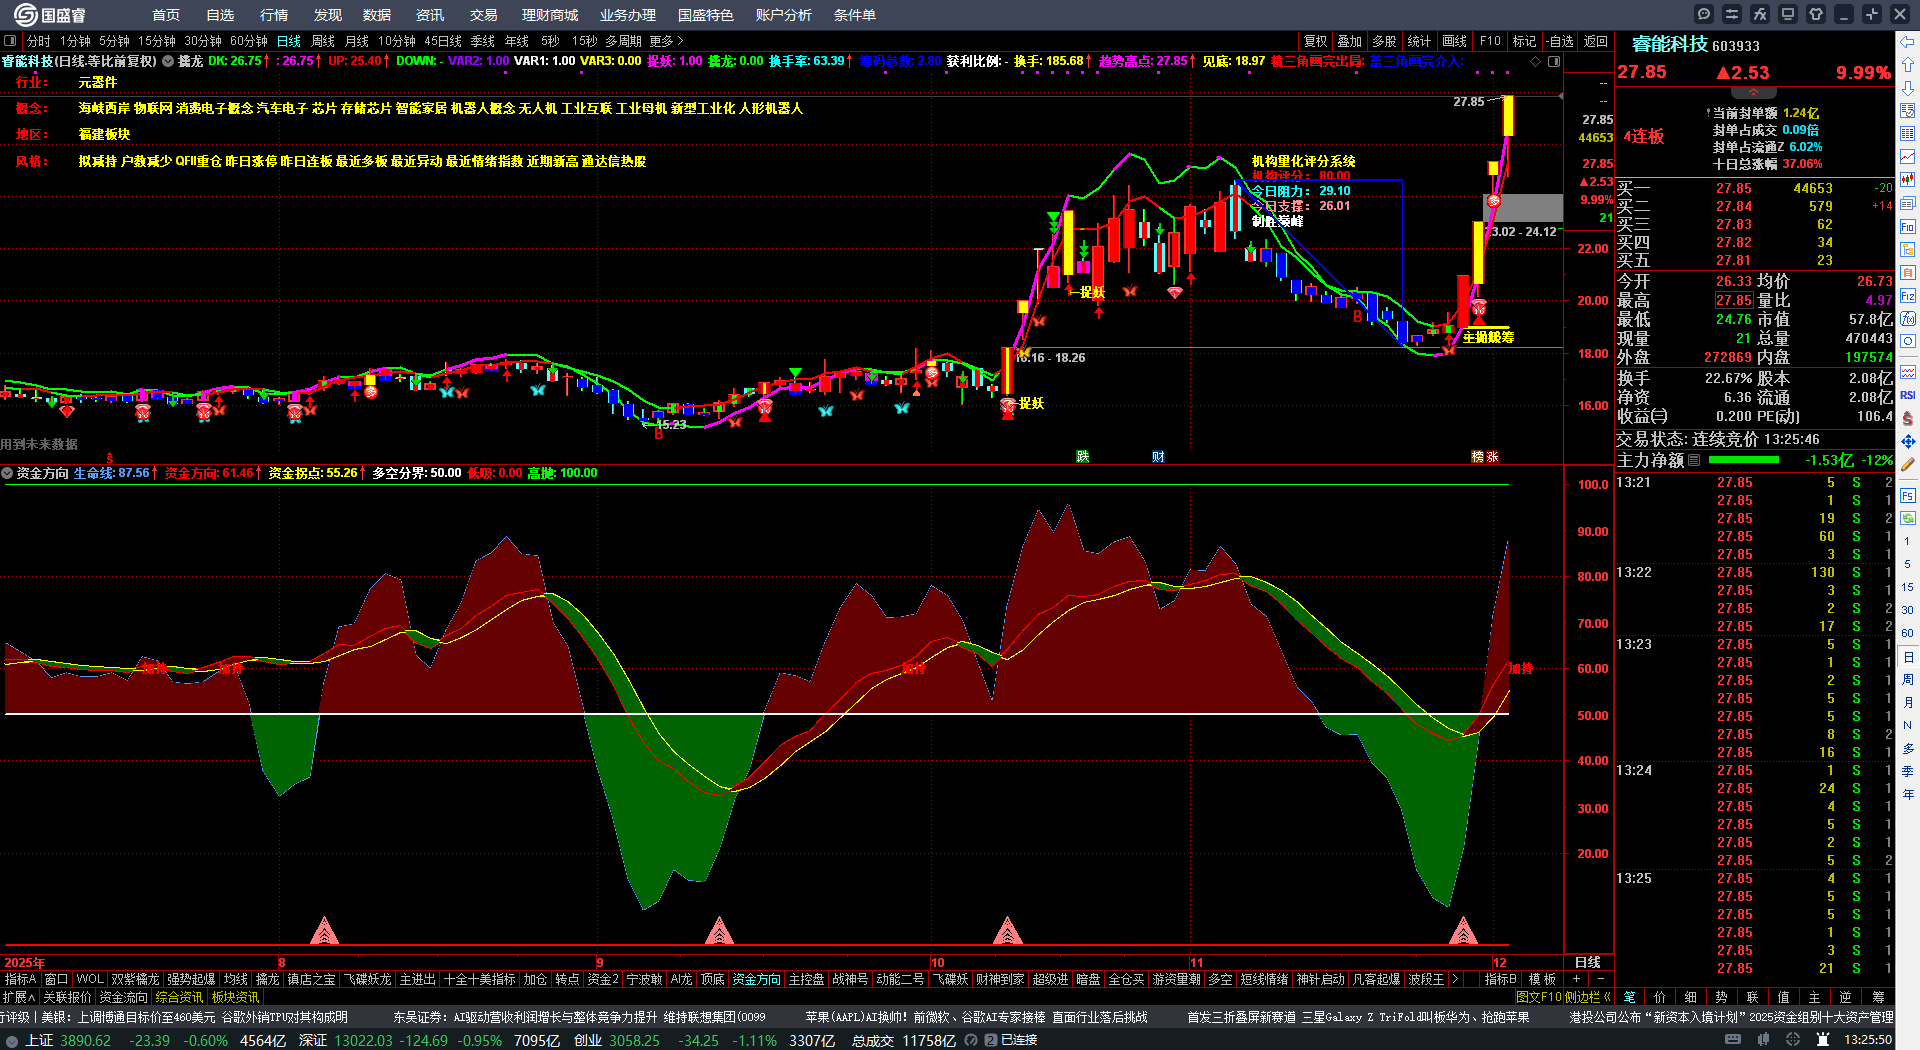Expand the 更多 periods dropdown
Image resolution: width=1920 pixels, height=1050 pixels.
click(666, 41)
